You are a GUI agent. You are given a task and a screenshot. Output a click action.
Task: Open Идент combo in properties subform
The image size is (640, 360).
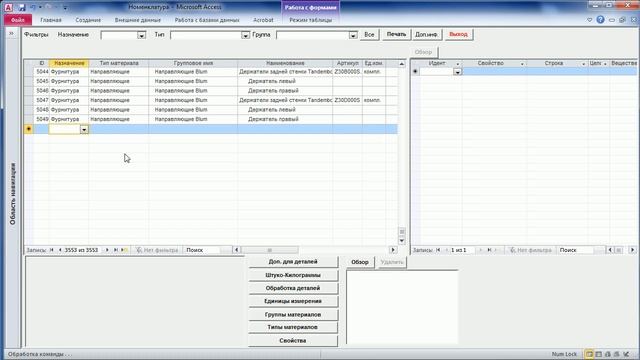click(458, 72)
